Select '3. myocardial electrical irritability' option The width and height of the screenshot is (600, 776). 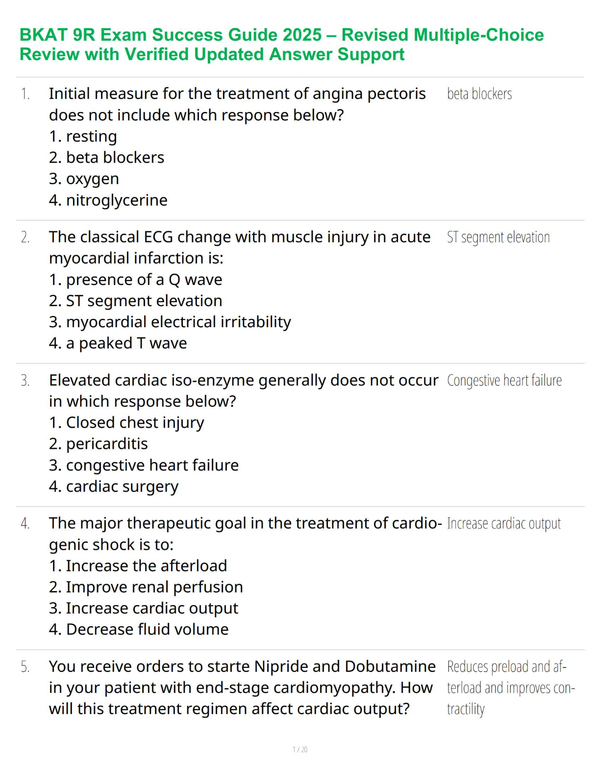click(170, 322)
